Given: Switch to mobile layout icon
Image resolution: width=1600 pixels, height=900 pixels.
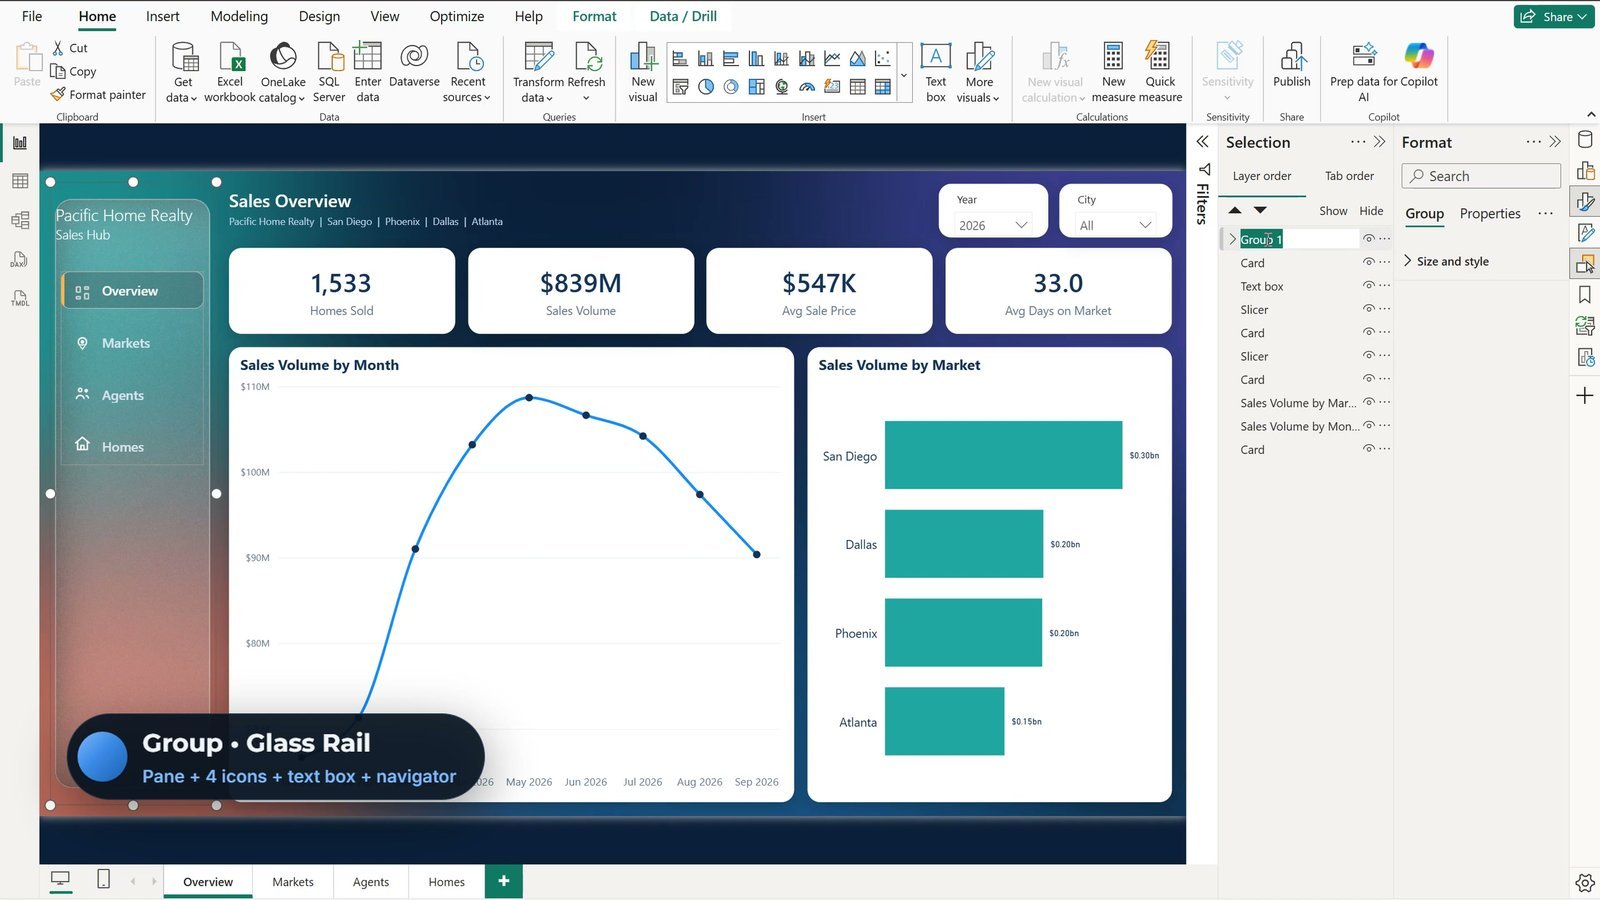Looking at the screenshot, I should tap(103, 879).
